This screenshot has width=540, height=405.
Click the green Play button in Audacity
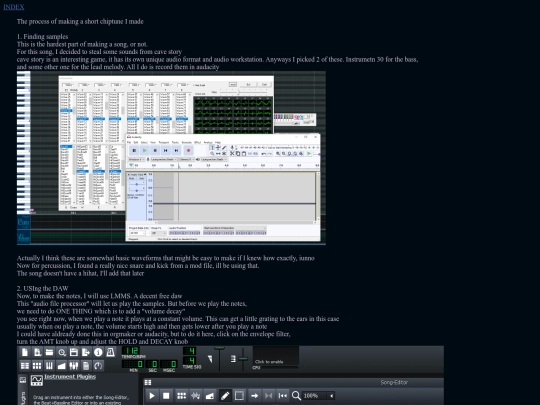[x=145, y=150]
